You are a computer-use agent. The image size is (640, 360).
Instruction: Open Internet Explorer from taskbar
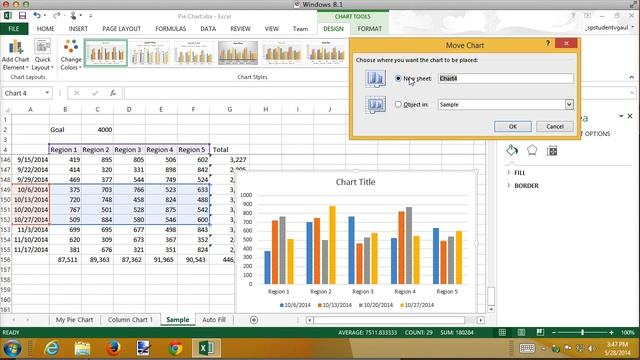51,348
